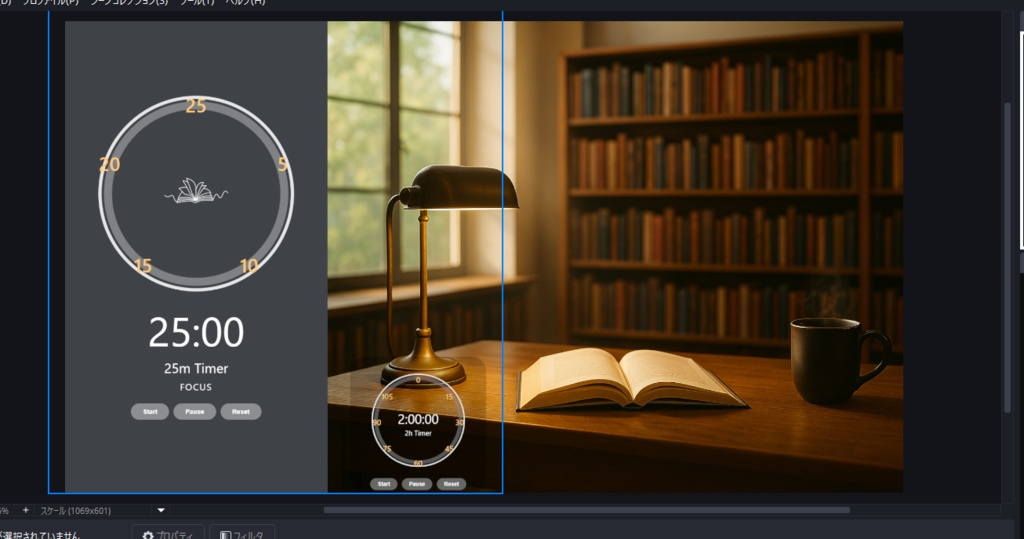The width and height of the screenshot is (1024, 539).
Task: Click the 未選択されていません status text
Action: point(39,535)
